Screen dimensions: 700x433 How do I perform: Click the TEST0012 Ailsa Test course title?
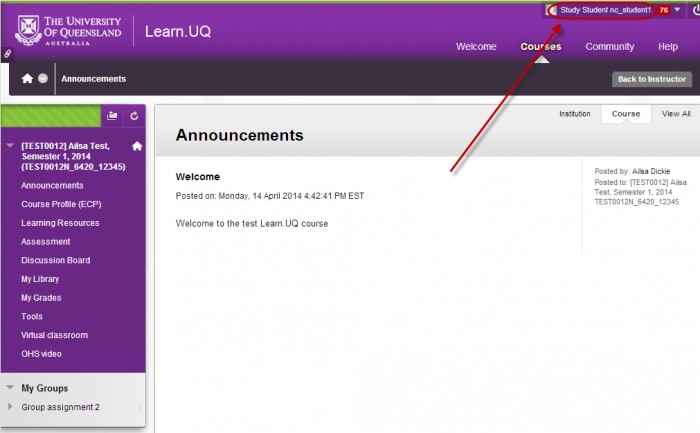tap(73, 156)
